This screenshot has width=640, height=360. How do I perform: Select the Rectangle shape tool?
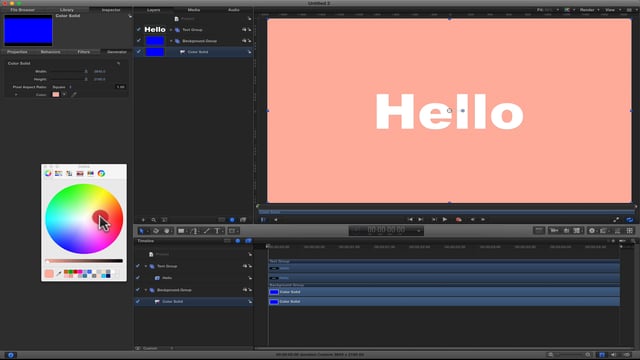point(181,231)
